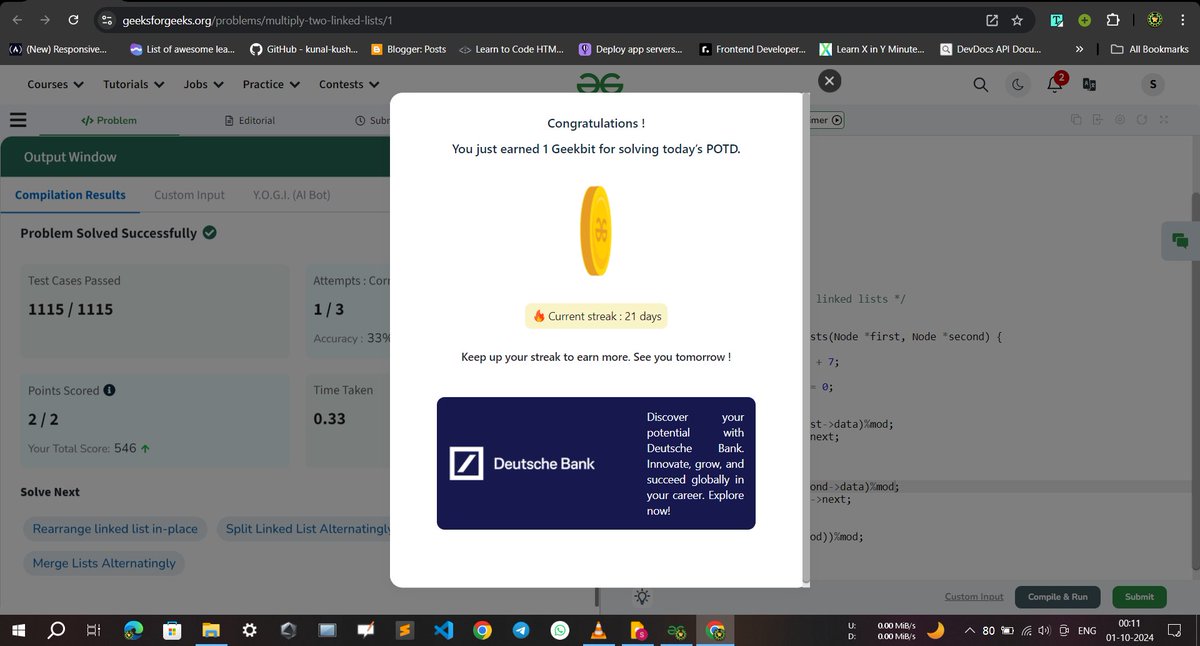Image resolution: width=1200 pixels, height=646 pixels.
Task: Switch to the Problem tab
Action: [109, 120]
